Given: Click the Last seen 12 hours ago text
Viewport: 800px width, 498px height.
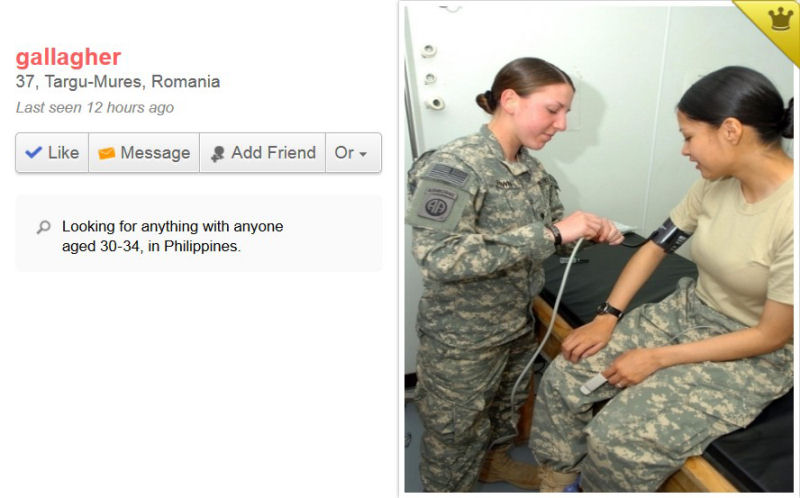Looking at the screenshot, I should 95,108.
